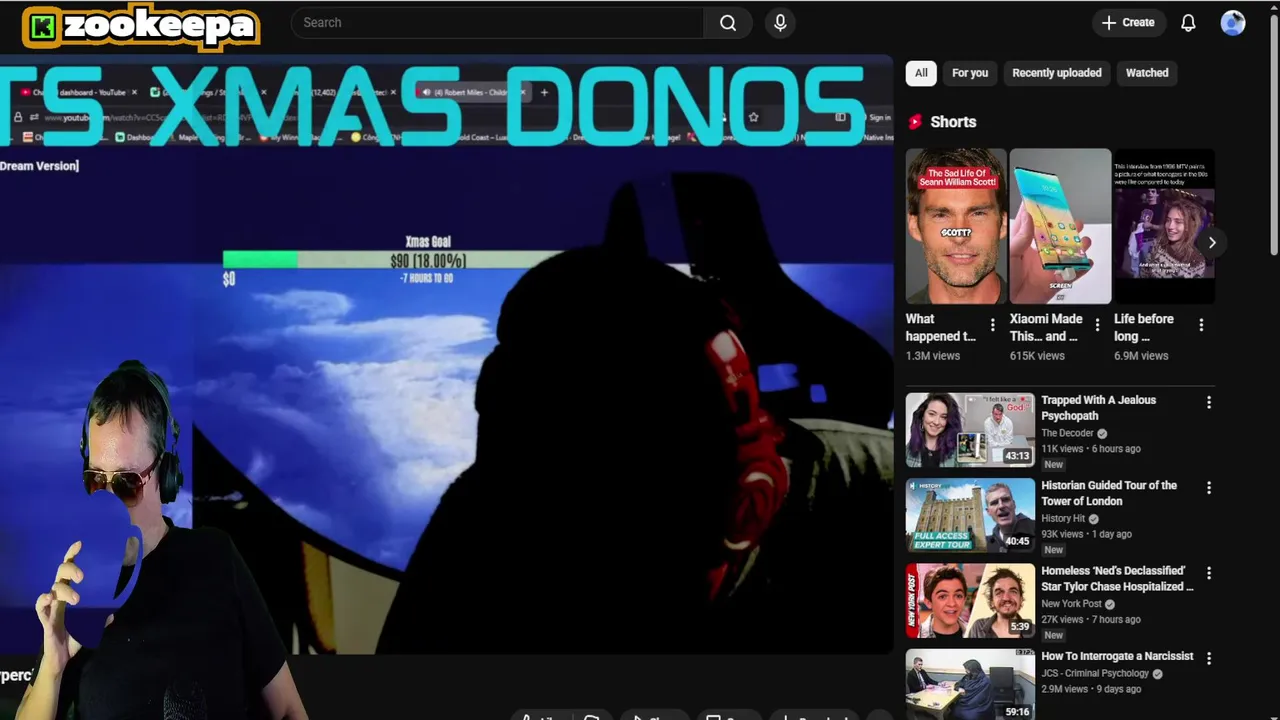Open options menu for Tylor Chase video
The height and width of the screenshot is (720, 1280).
[1209, 573]
